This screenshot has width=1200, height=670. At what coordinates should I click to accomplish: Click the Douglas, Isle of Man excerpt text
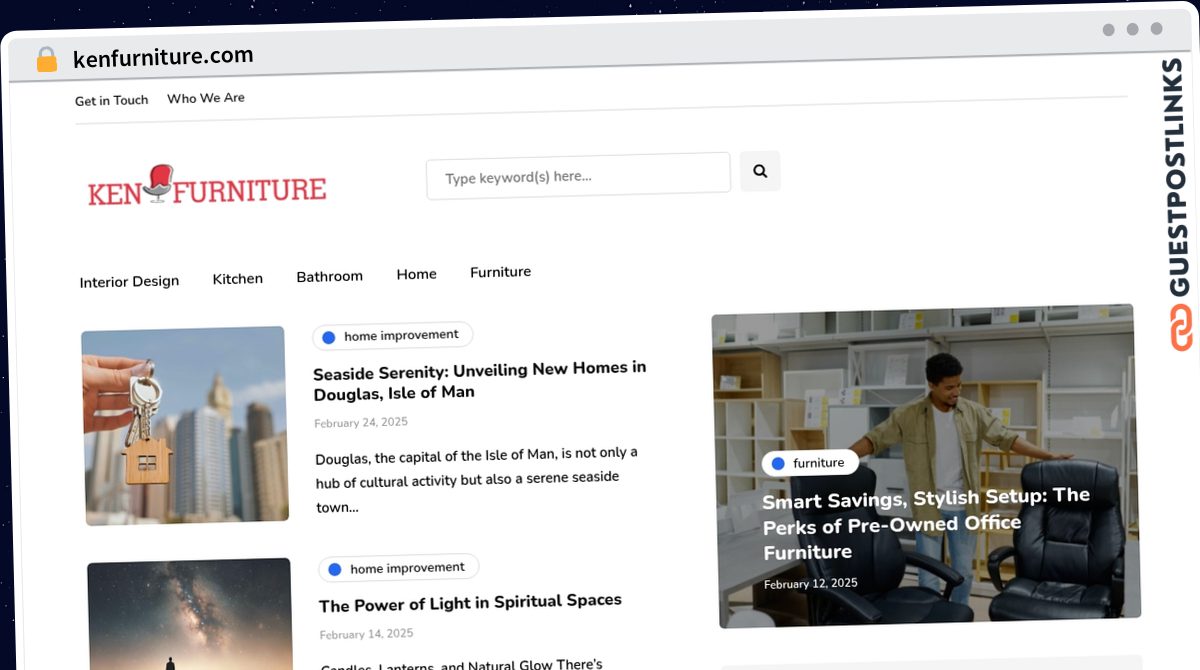pyautogui.click(x=477, y=480)
